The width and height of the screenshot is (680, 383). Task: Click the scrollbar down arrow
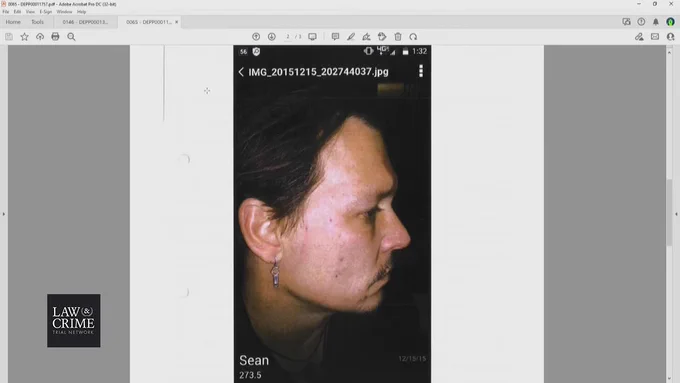(x=669, y=379)
